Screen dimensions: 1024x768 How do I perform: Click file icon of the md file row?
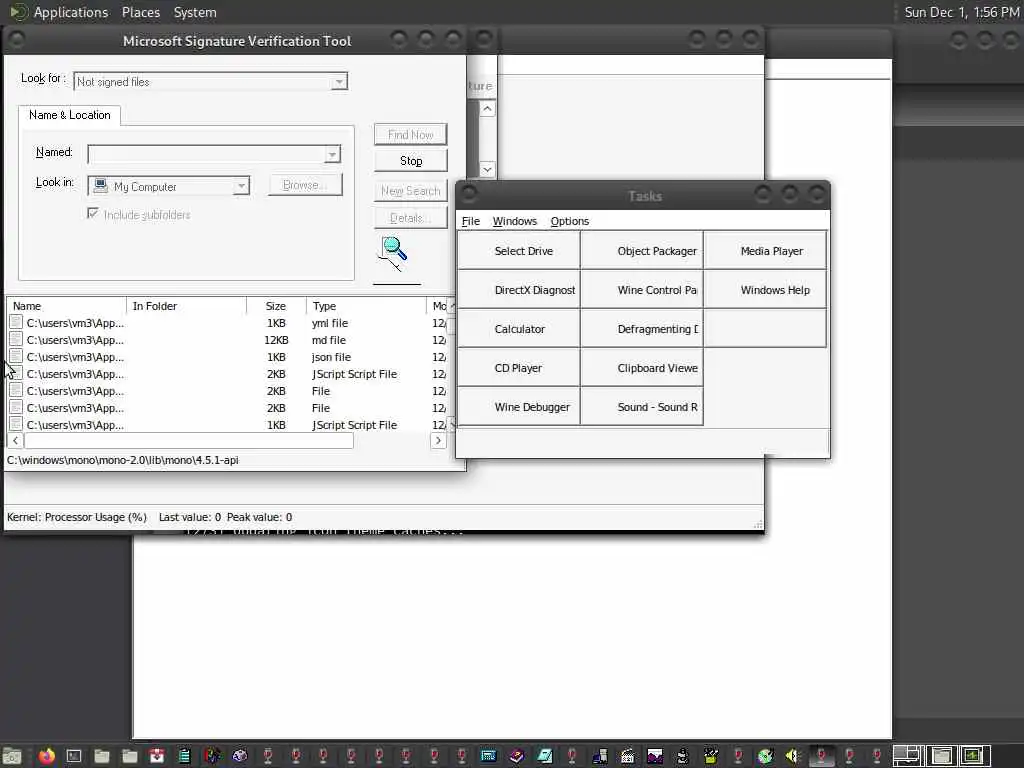[16, 340]
